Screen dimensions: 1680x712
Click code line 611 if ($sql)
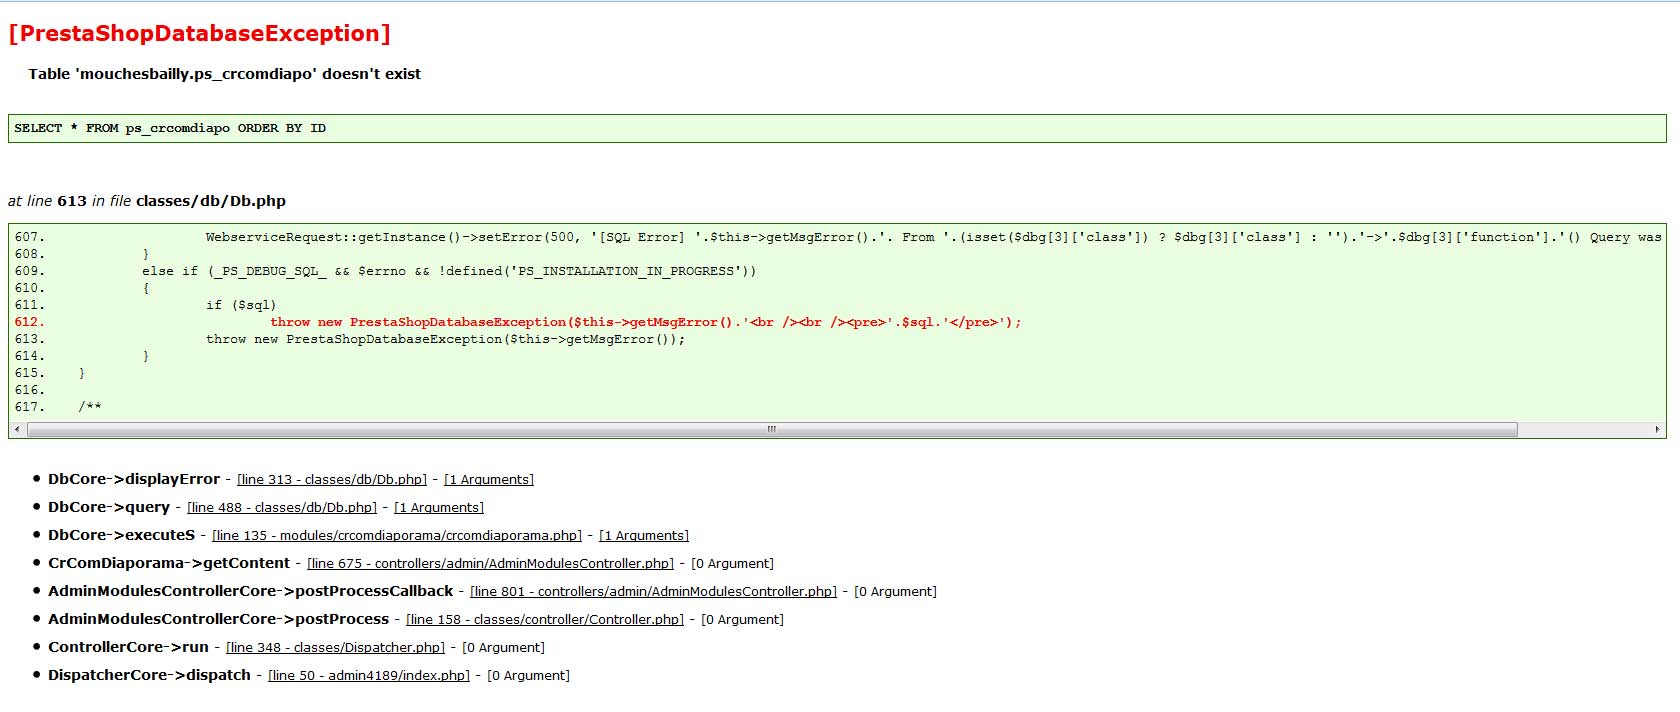click(241, 305)
